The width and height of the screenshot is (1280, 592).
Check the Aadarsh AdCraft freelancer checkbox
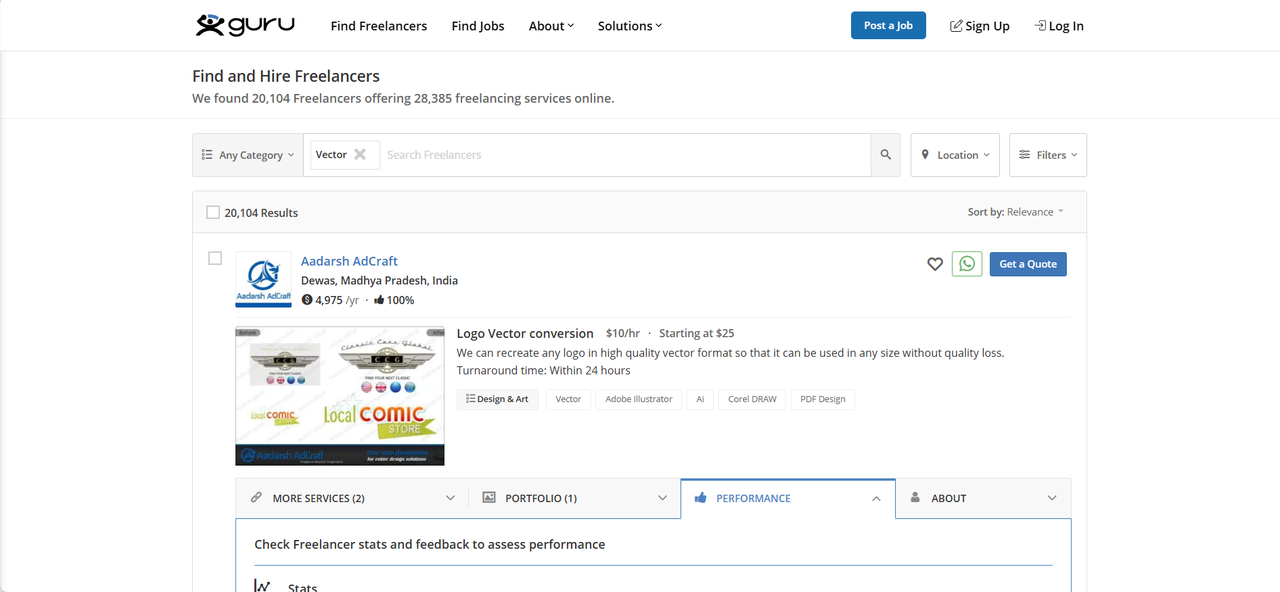click(215, 258)
